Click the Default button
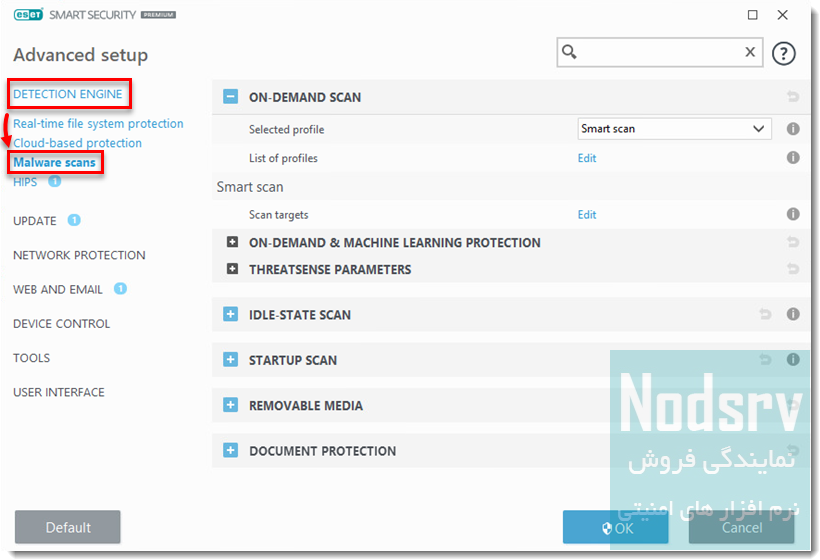The image size is (820, 560). coord(67,527)
